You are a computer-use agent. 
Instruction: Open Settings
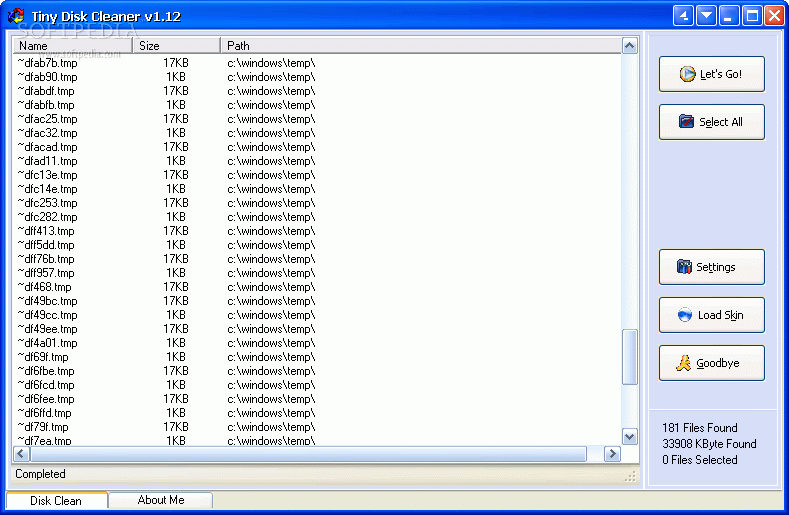[x=712, y=267]
